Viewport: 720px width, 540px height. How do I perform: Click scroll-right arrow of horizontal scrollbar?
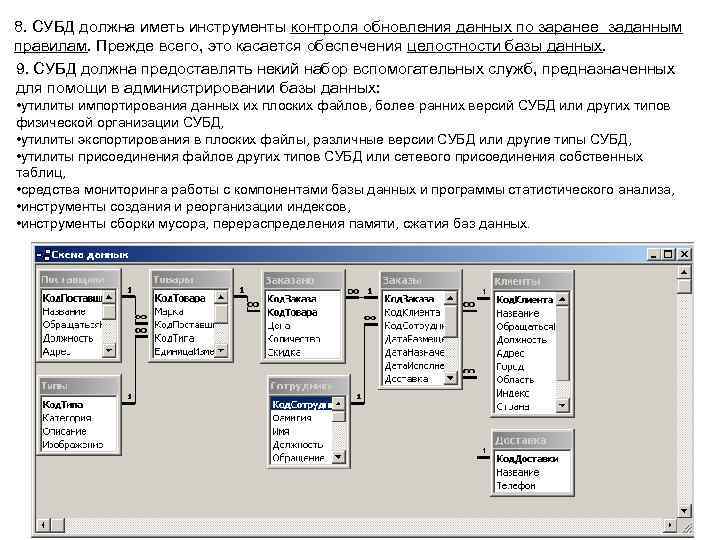670,524
